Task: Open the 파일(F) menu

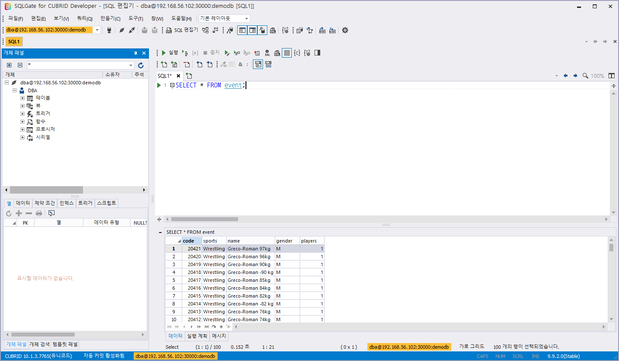Action: tap(15, 19)
